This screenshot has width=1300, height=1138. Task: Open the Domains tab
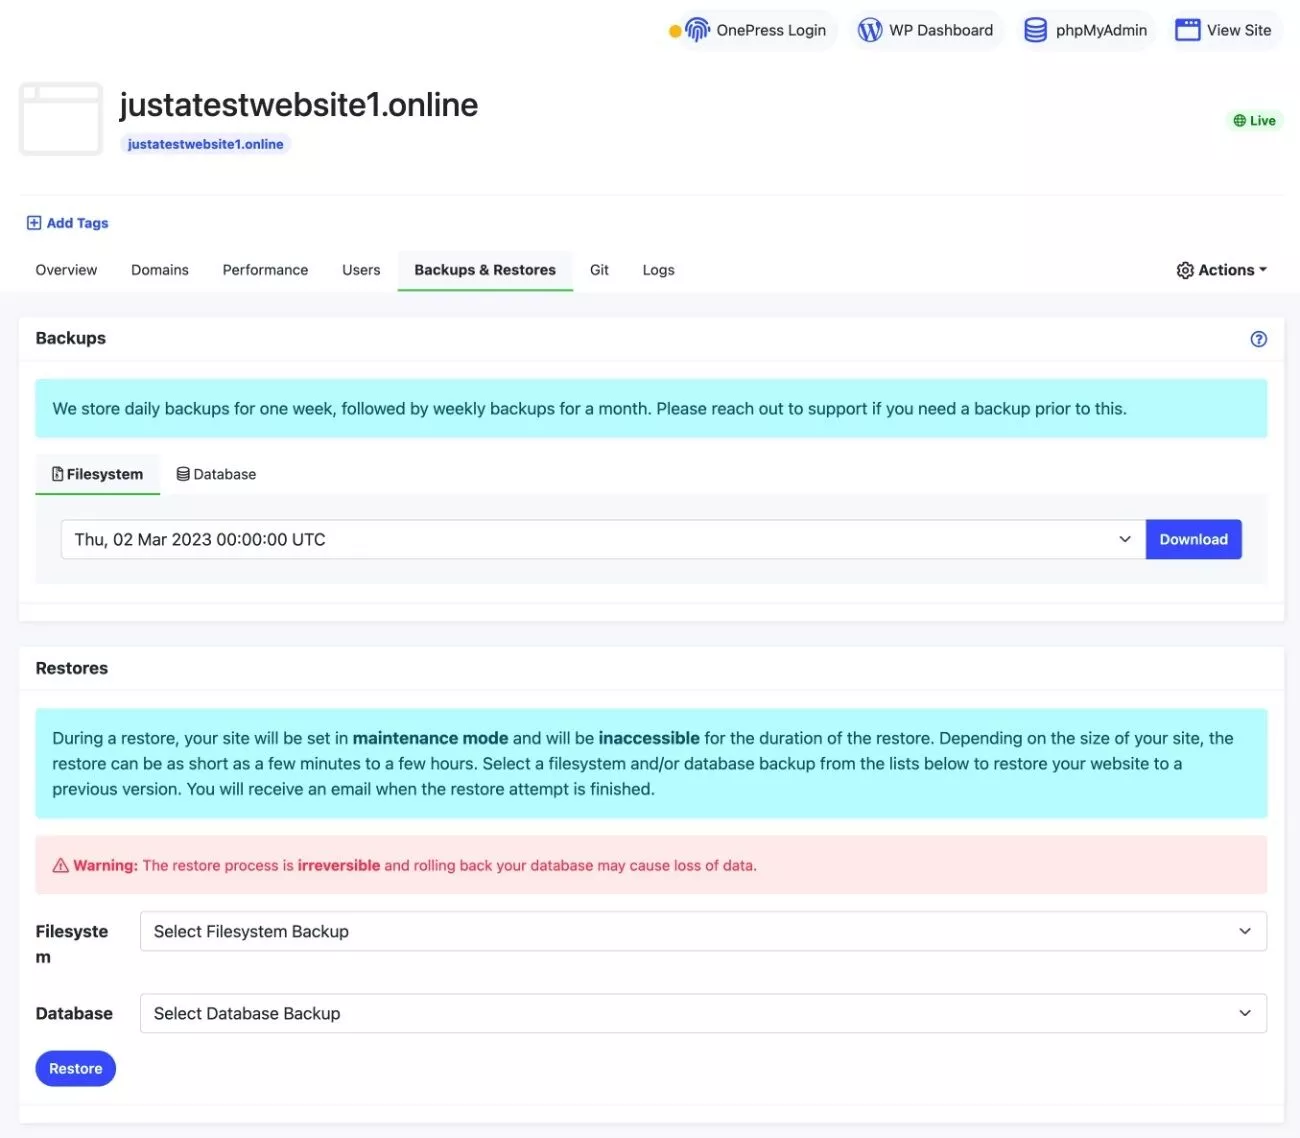coord(160,270)
